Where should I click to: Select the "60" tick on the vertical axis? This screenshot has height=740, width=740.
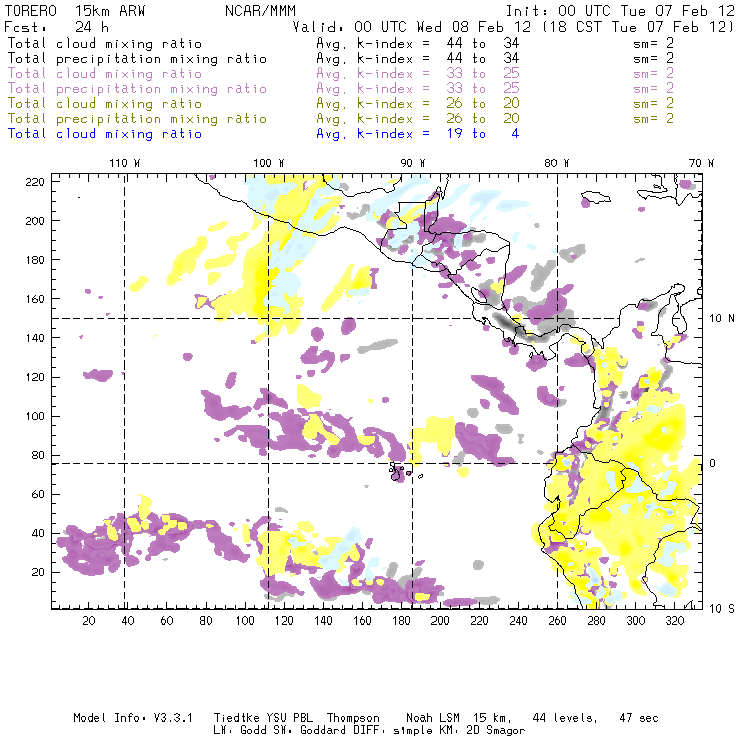coord(38,494)
